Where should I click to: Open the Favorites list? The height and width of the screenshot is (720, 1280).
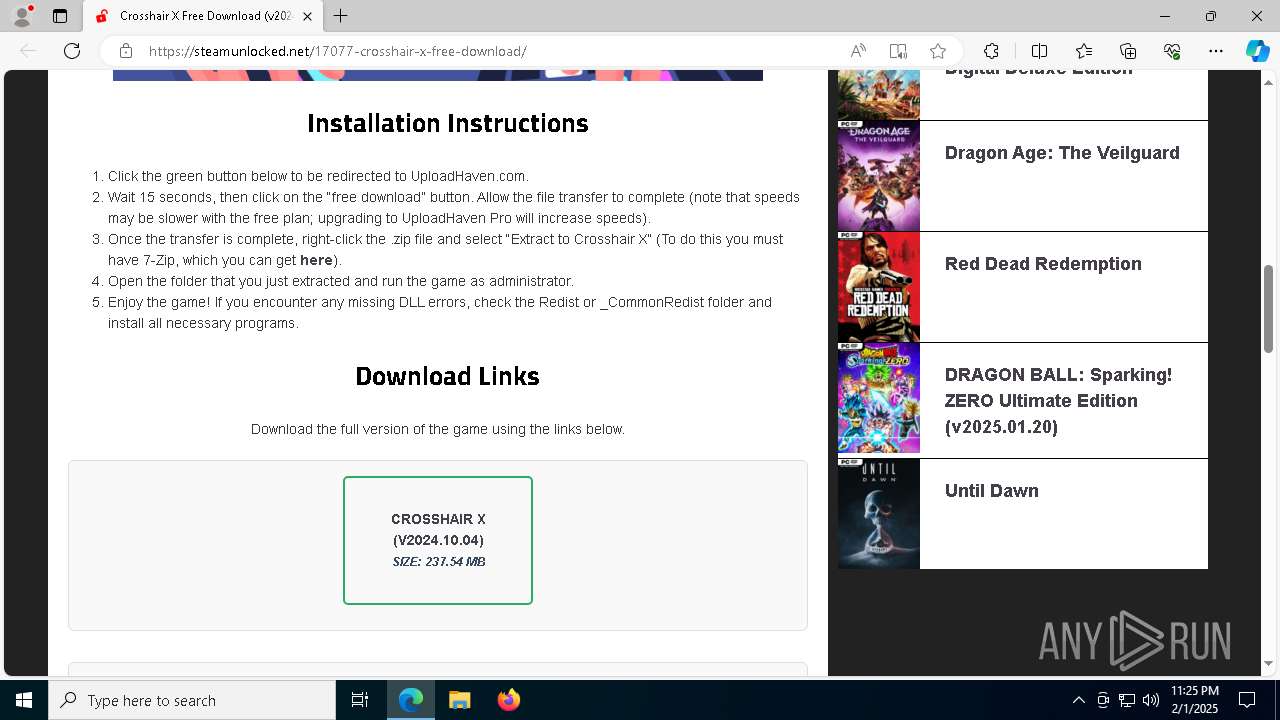click(x=1084, y=51)
